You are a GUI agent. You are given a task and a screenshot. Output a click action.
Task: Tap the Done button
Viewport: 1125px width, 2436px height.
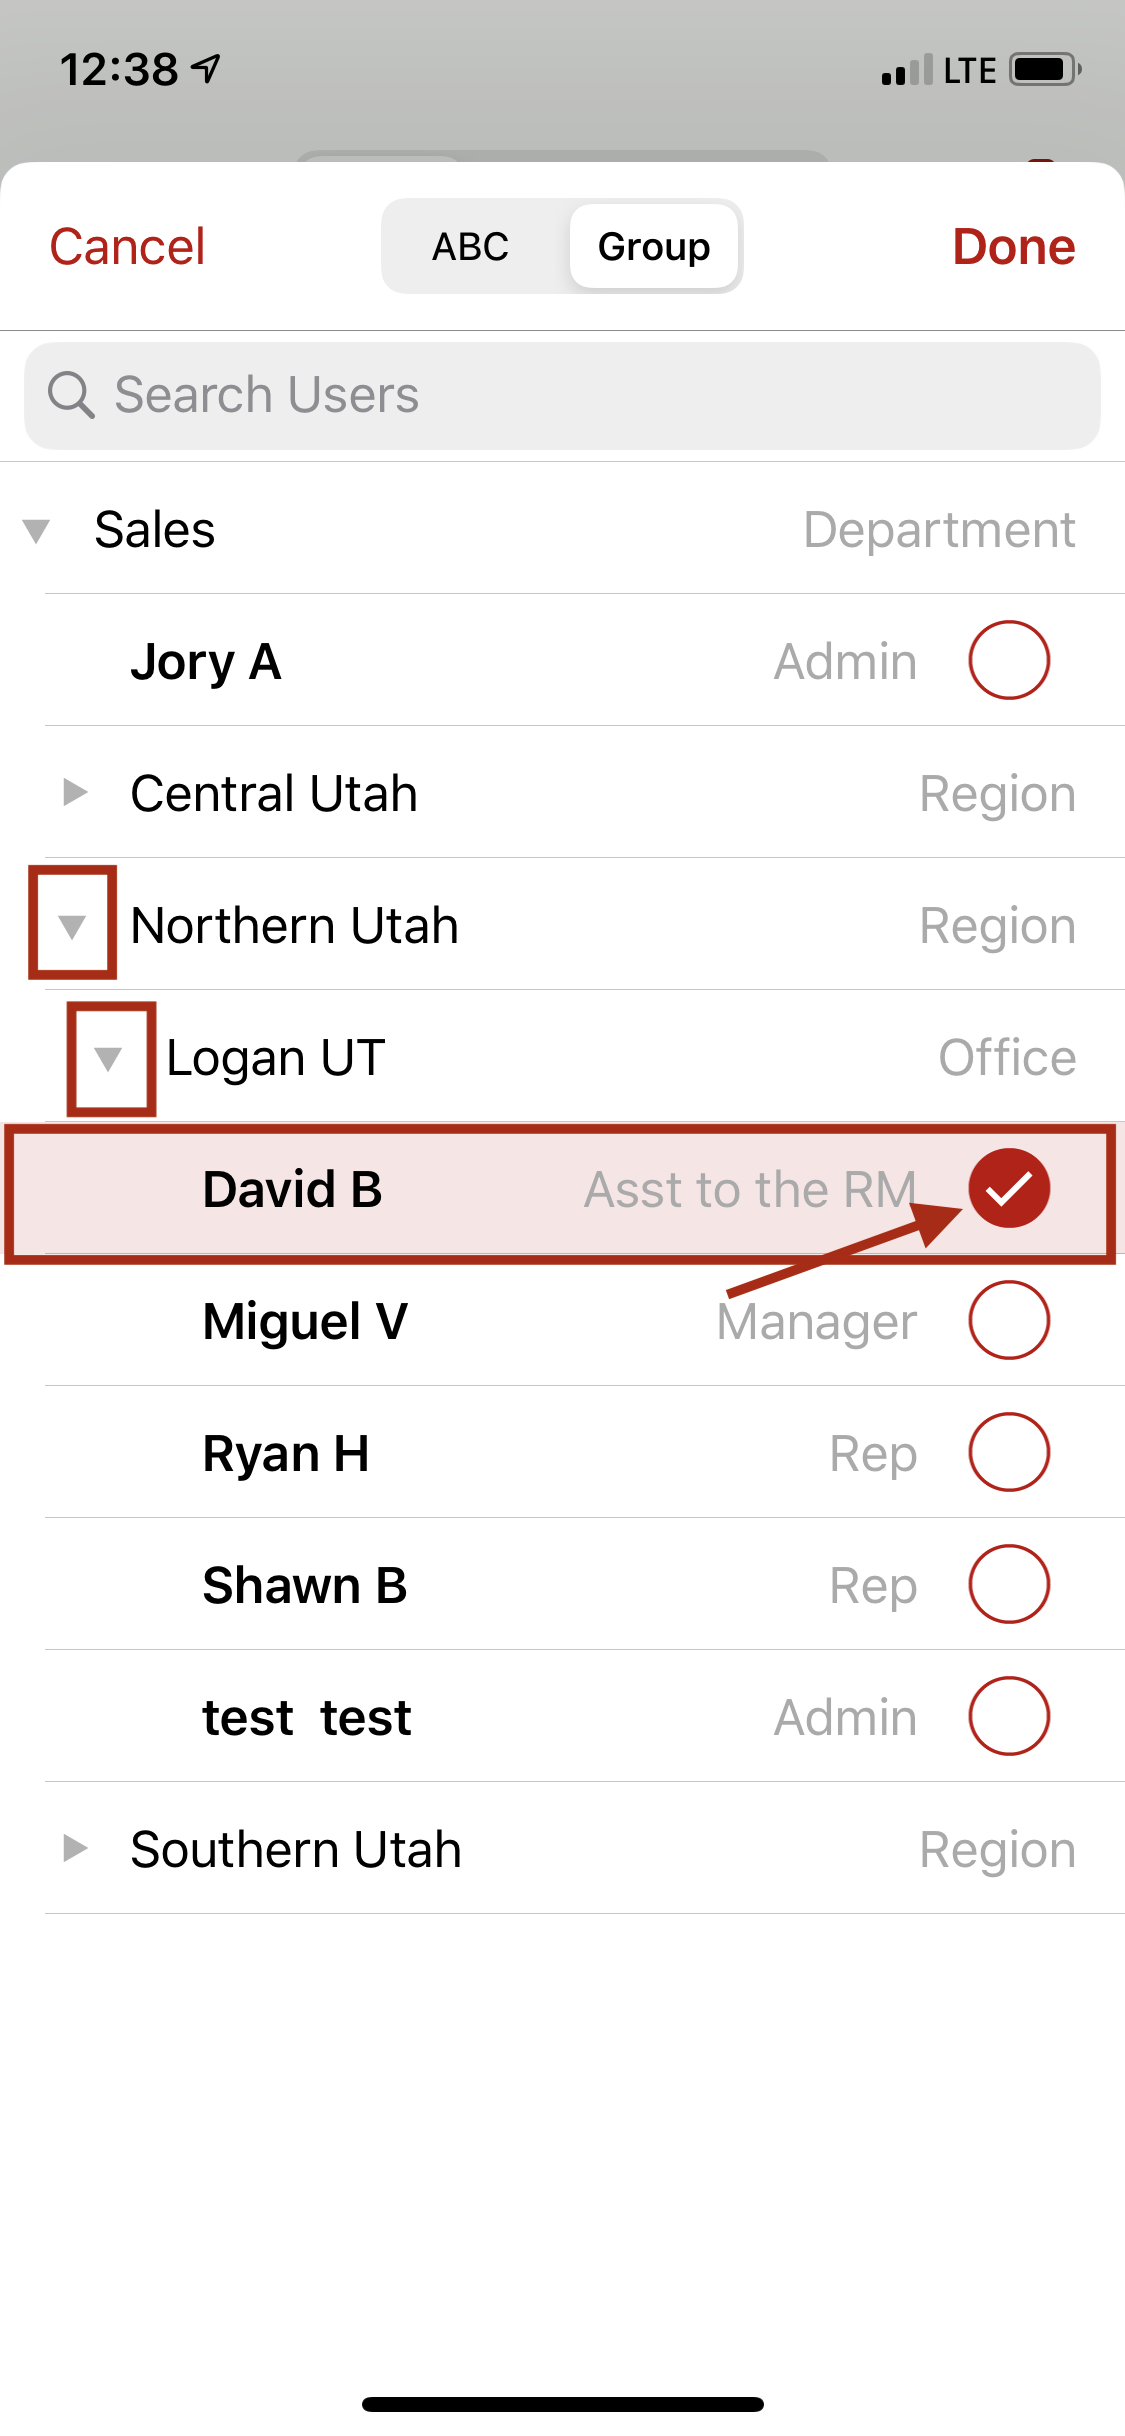pyautogui.click(x=1014, y=246)
